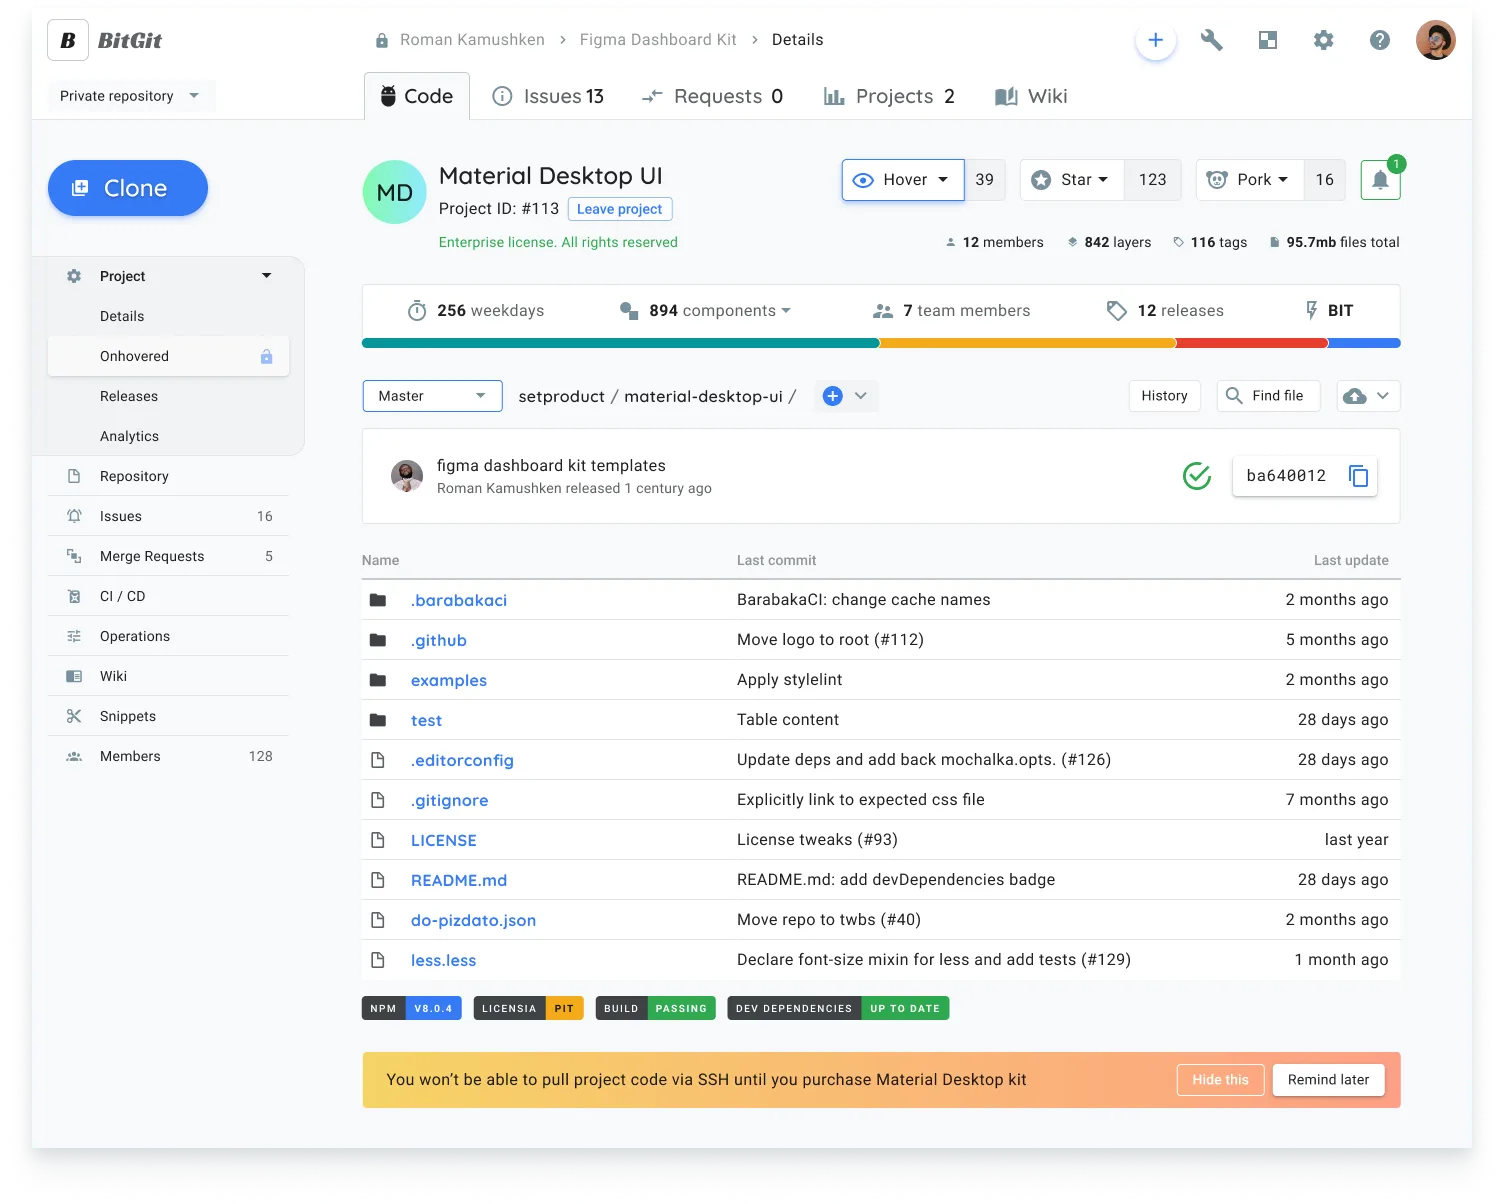Star the Material Desktop UI project

click(x=1071, y=180)
